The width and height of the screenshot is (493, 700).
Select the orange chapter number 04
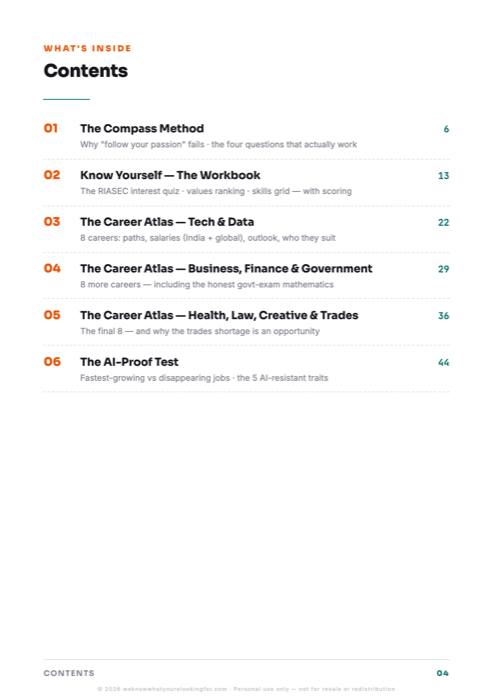(x=52, y=268)
